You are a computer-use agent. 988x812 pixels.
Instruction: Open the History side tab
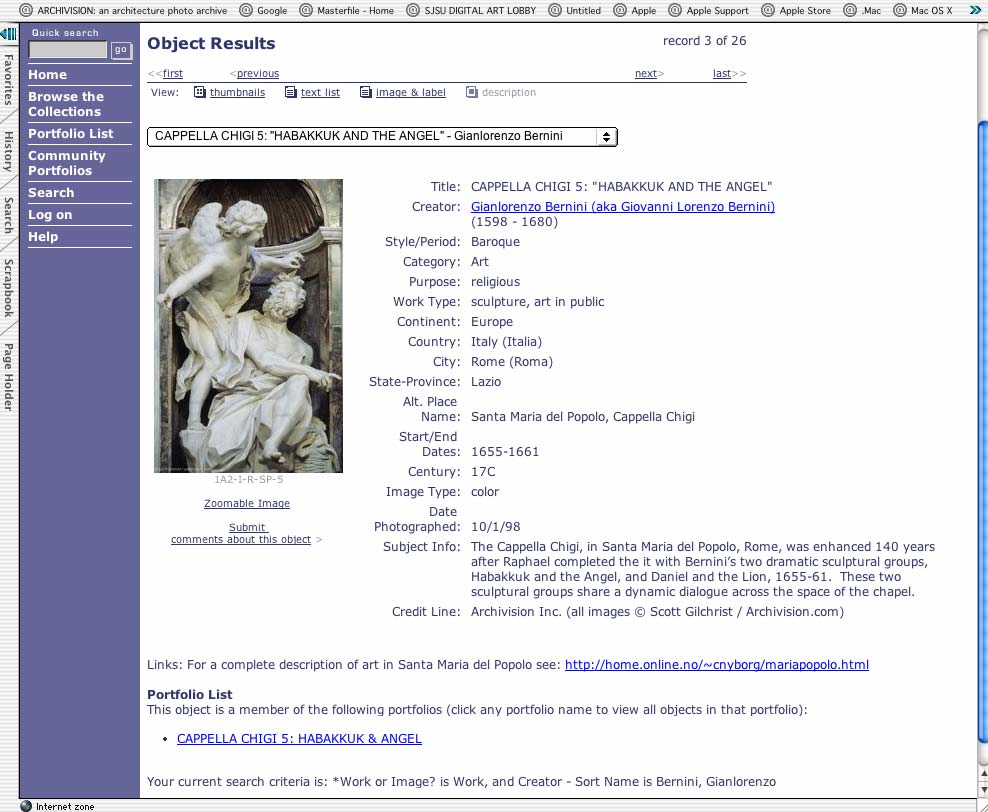point(8,151)
